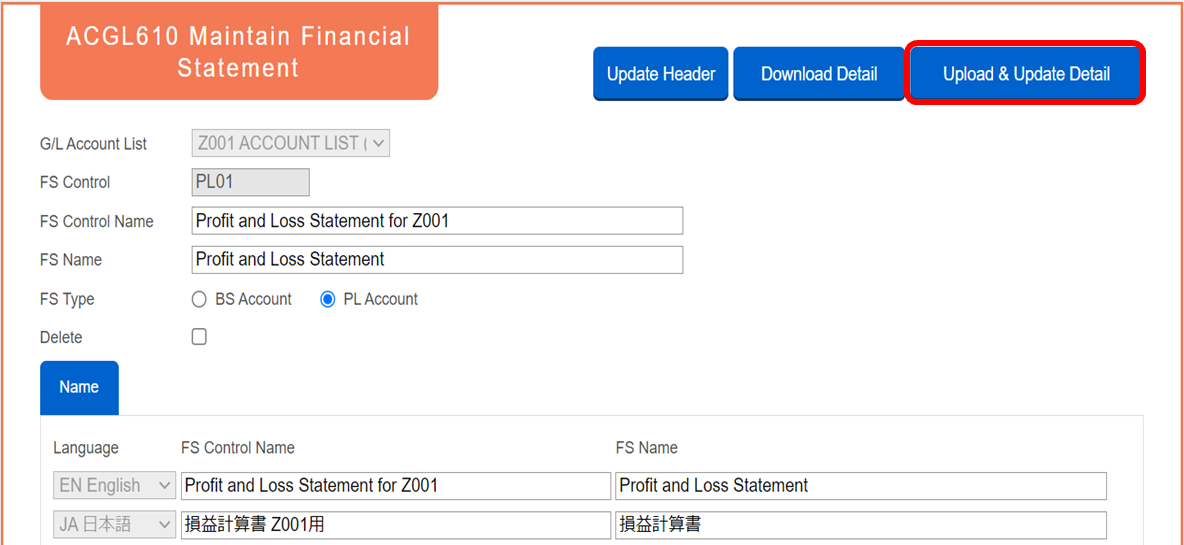1184x545 pixels.
Task: Focus the top FS Name field
Action: (438, 260)
